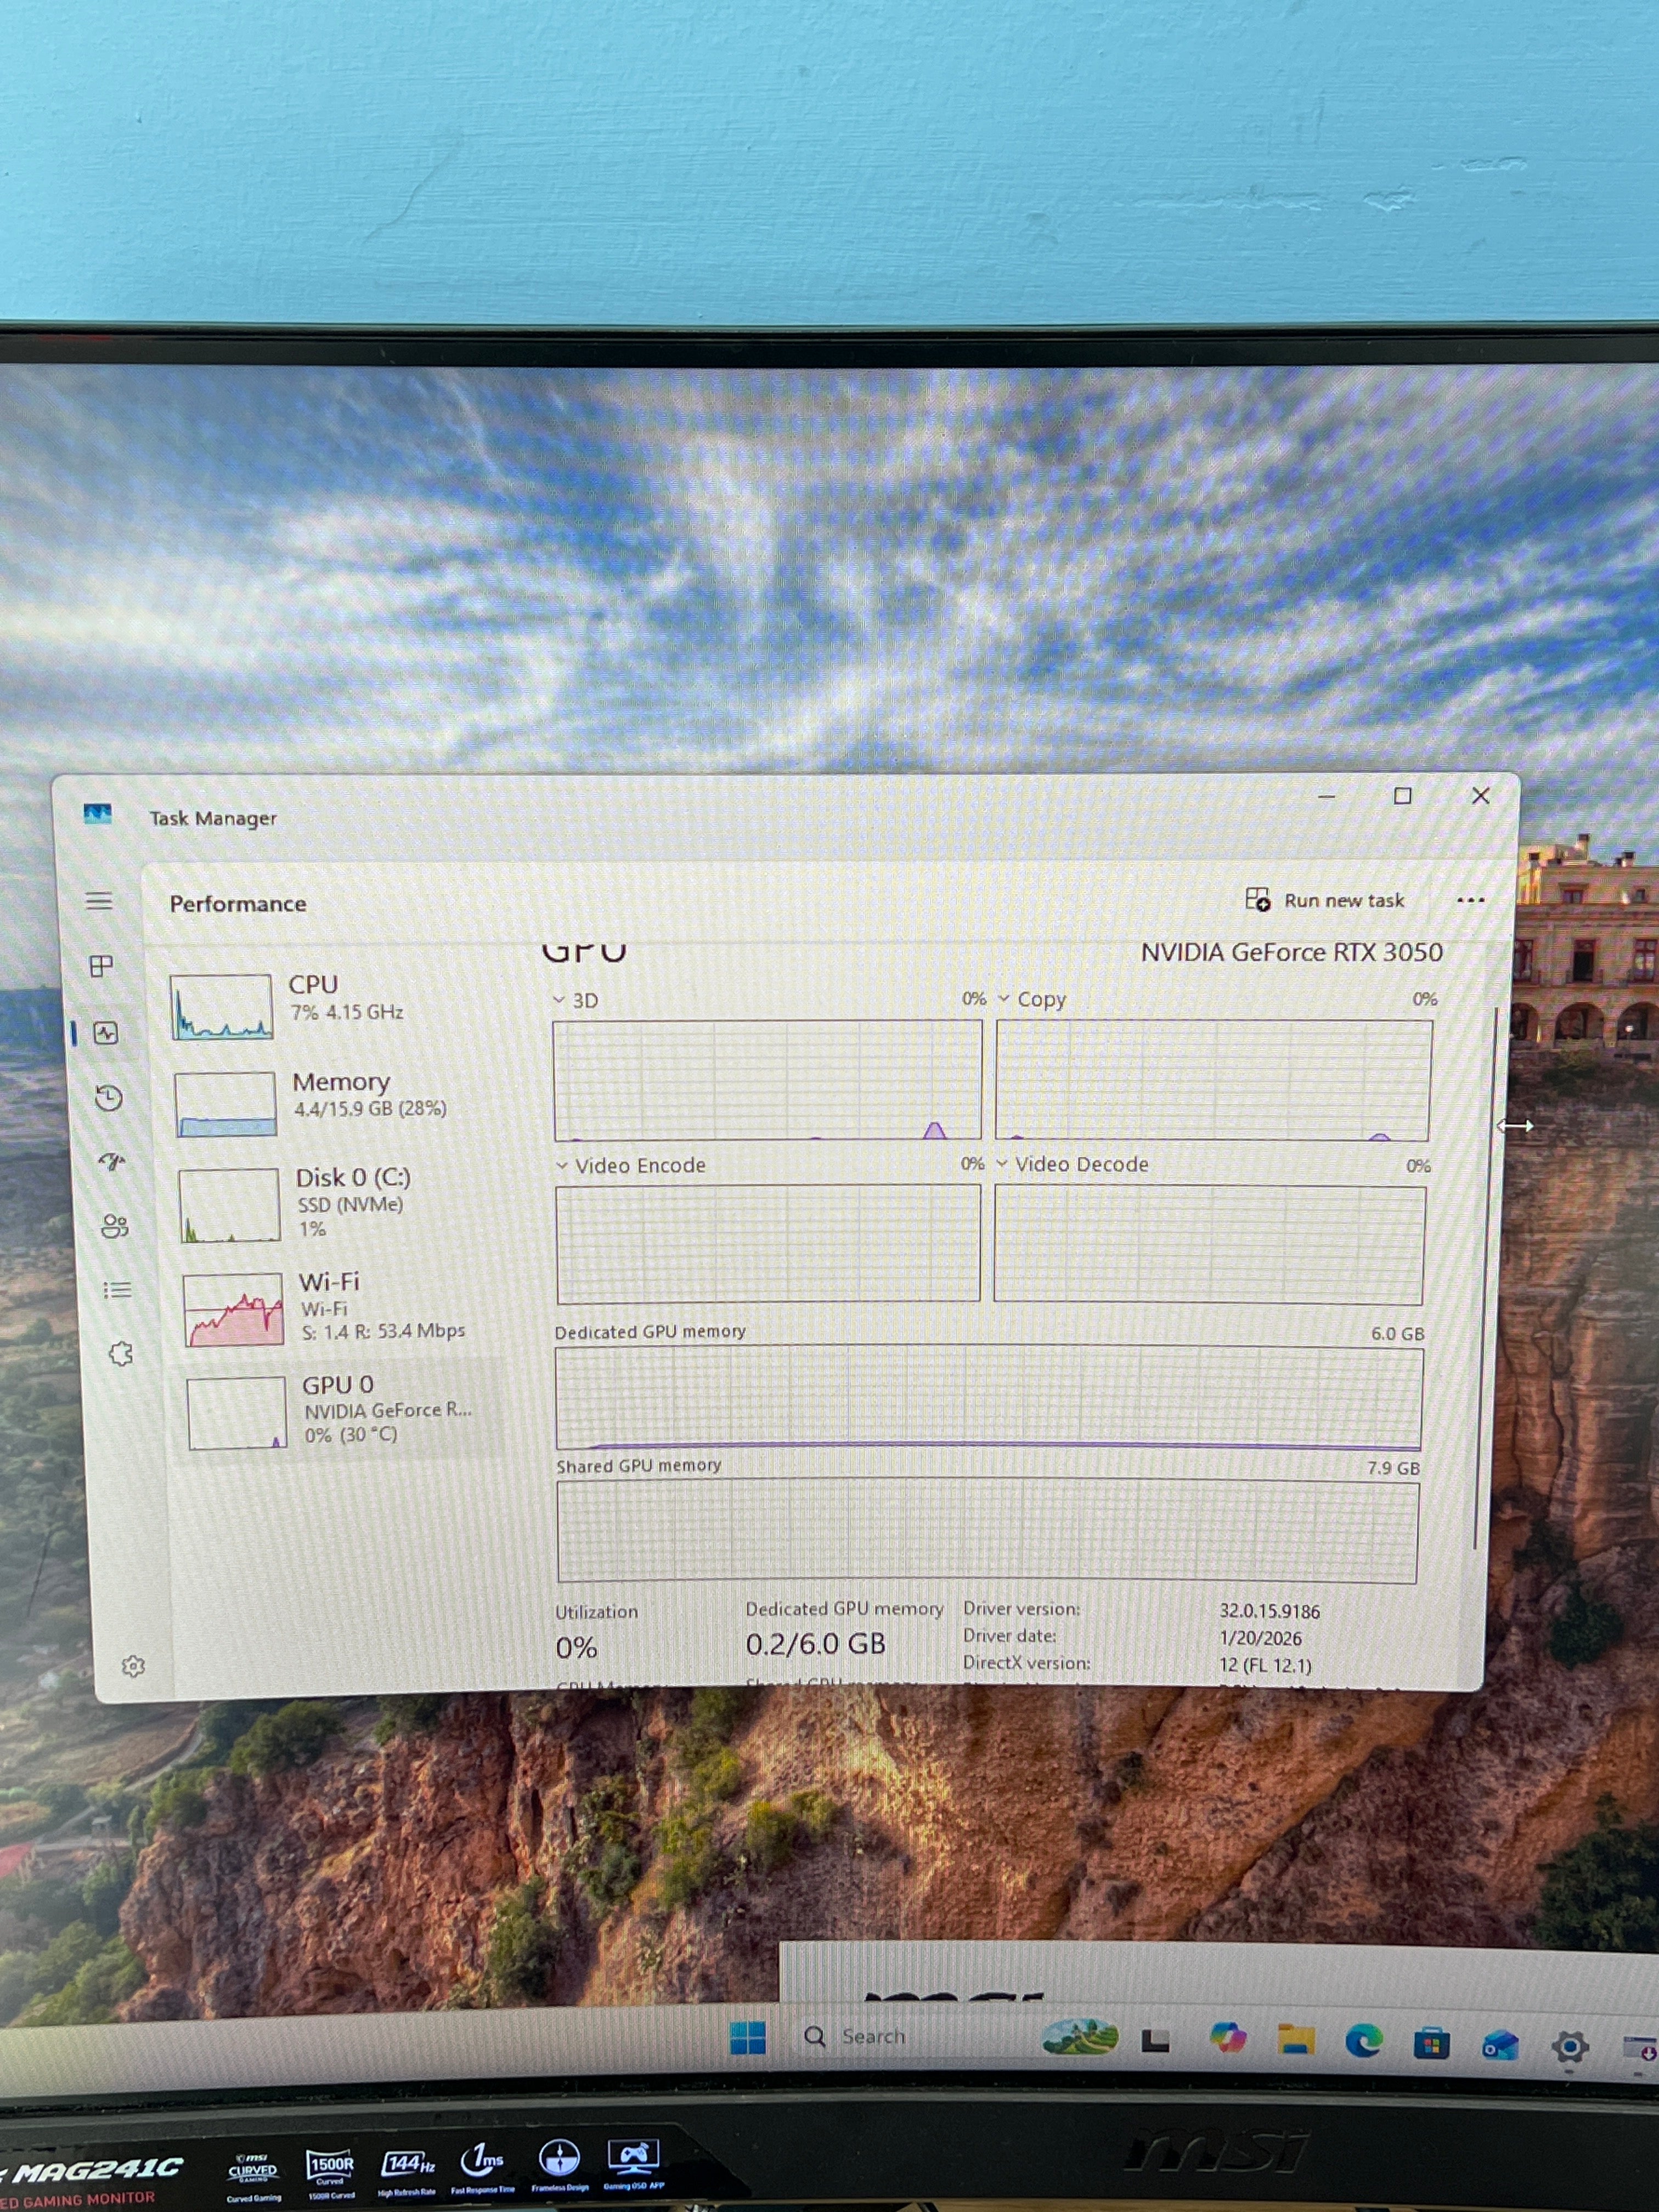Open the landscape search highlight icon on taskbar
Viewport: 1659px width, 2212px height.
[x=1080, y=2037]
